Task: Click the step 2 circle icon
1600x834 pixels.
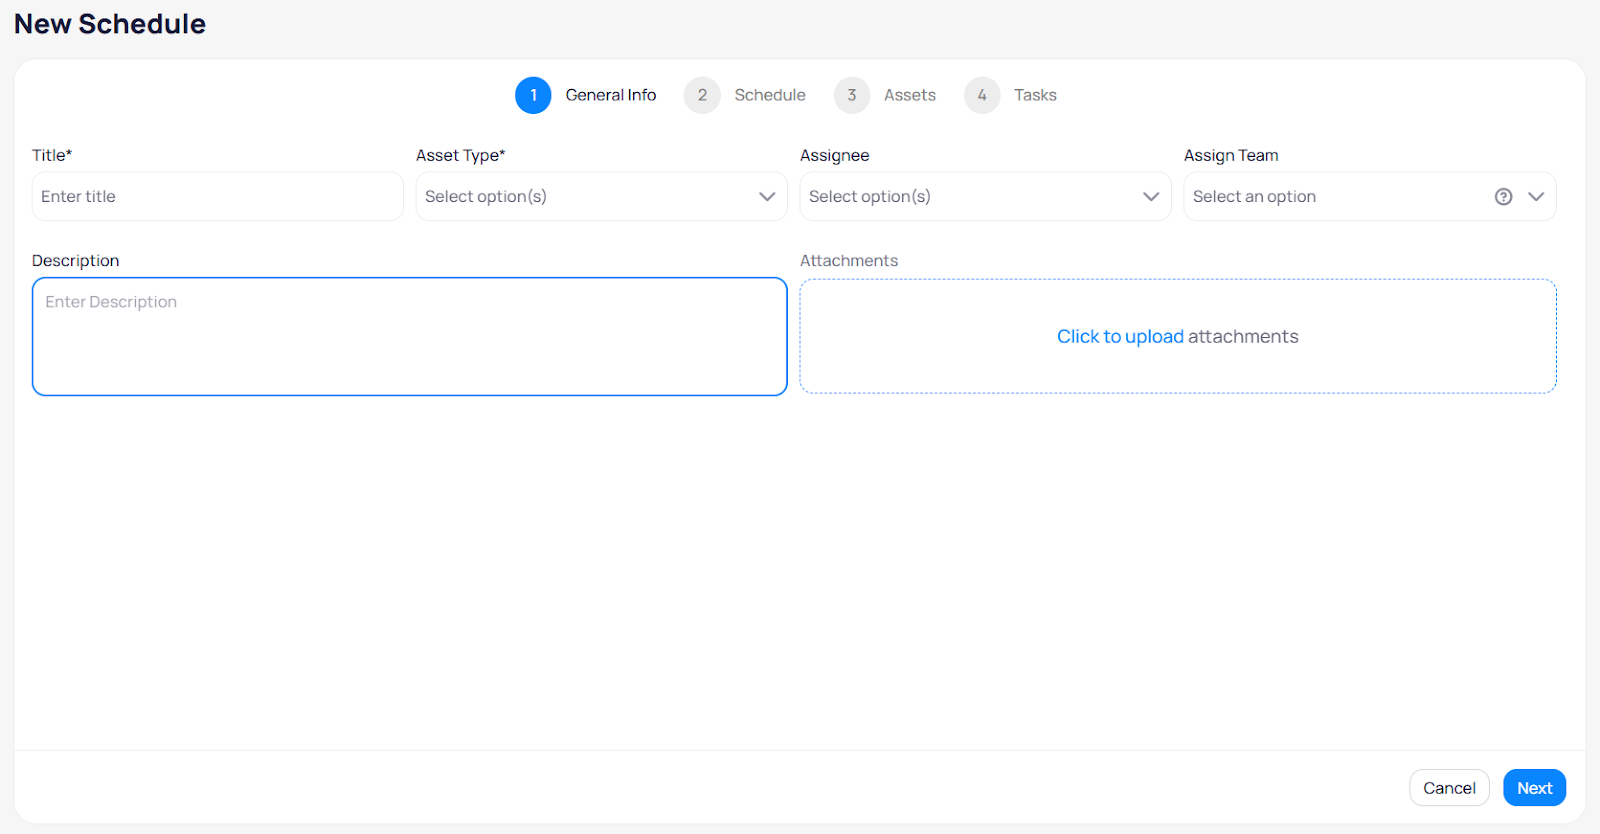Action: pos(702,95)
